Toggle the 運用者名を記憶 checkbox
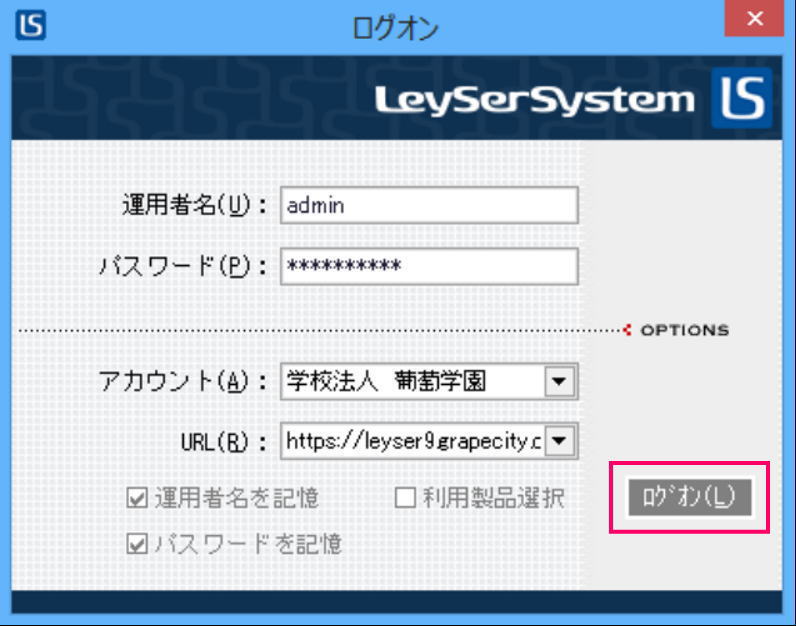 point(137,498)
